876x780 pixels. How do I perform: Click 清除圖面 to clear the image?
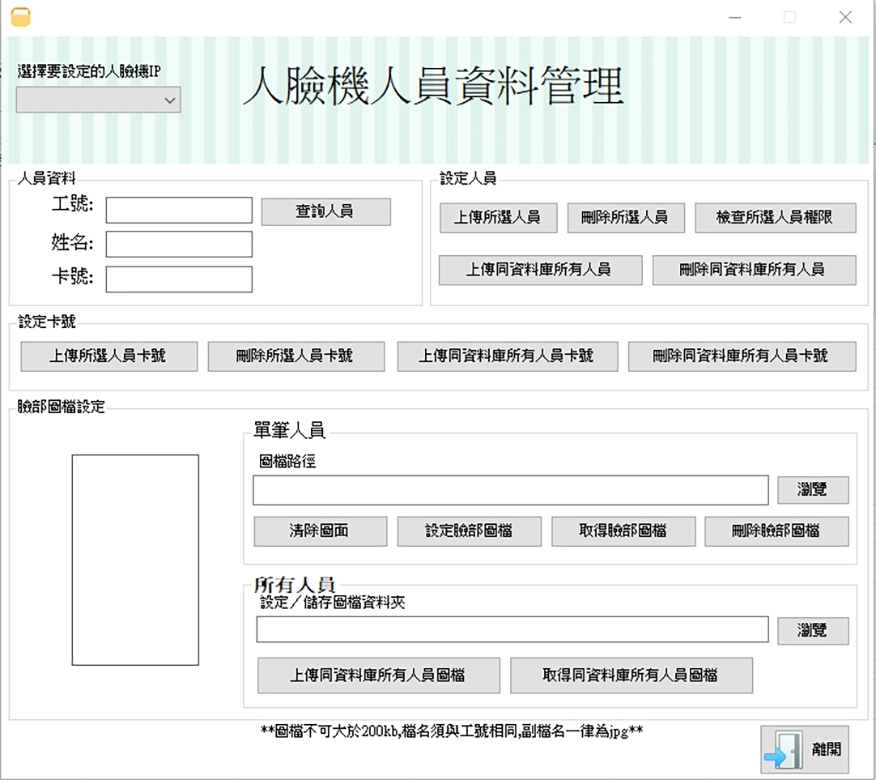[x=320, y=531]
